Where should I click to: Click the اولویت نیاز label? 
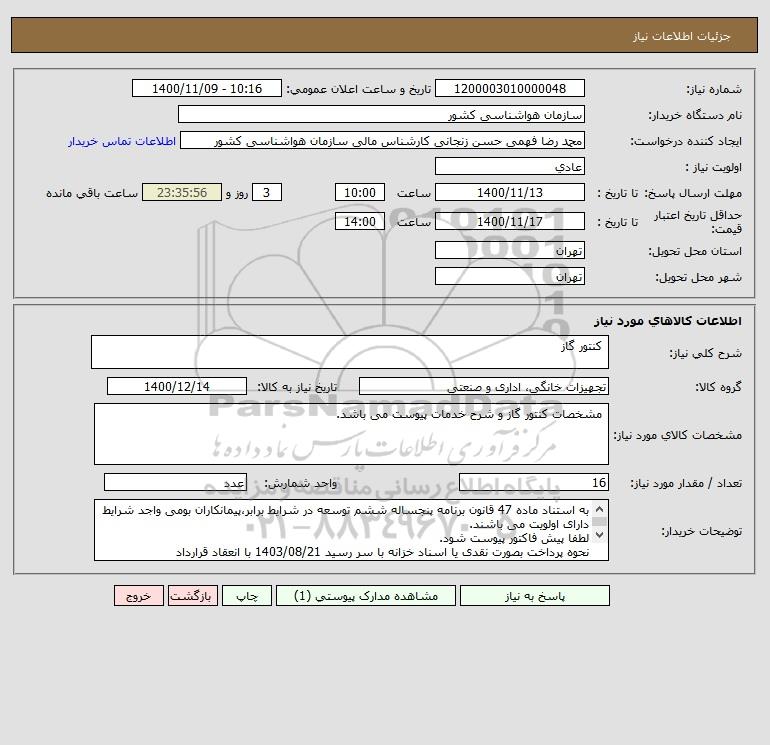click(714, 167)
